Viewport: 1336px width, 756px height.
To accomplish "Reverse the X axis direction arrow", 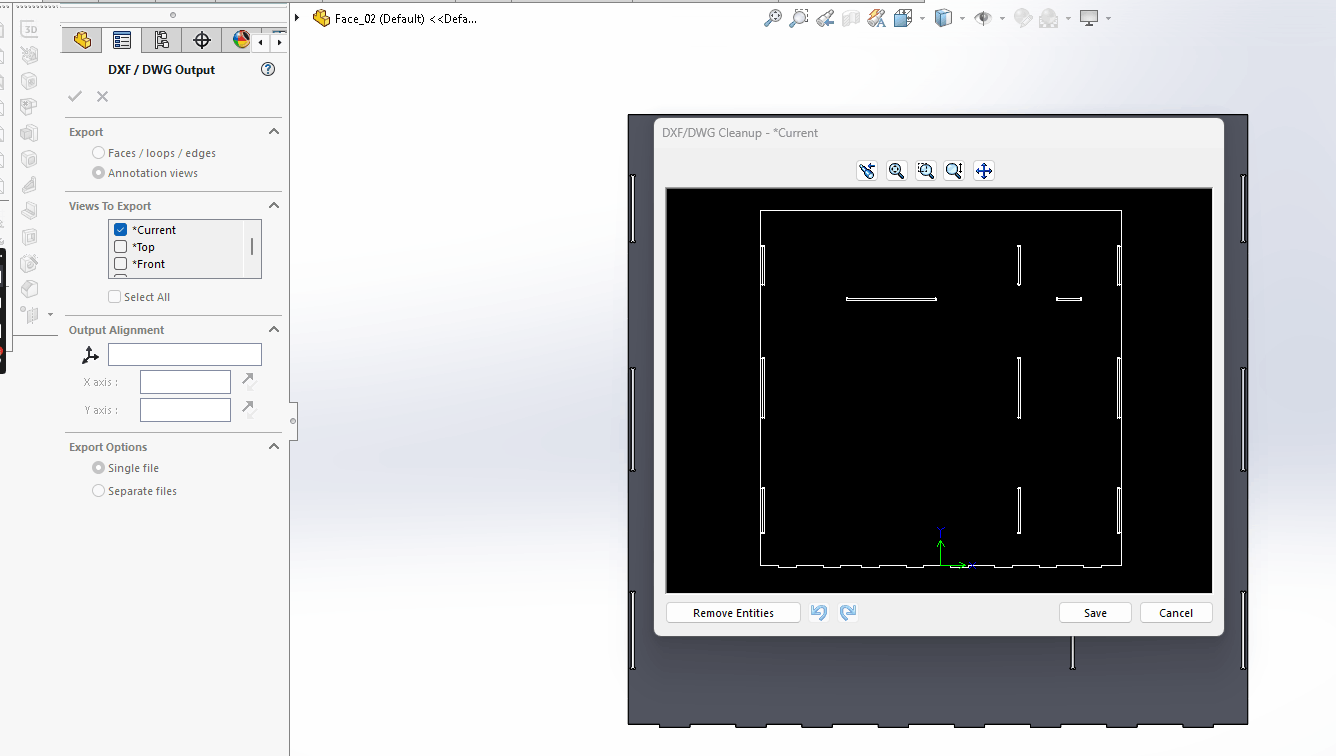I will [x=249, y=381].
